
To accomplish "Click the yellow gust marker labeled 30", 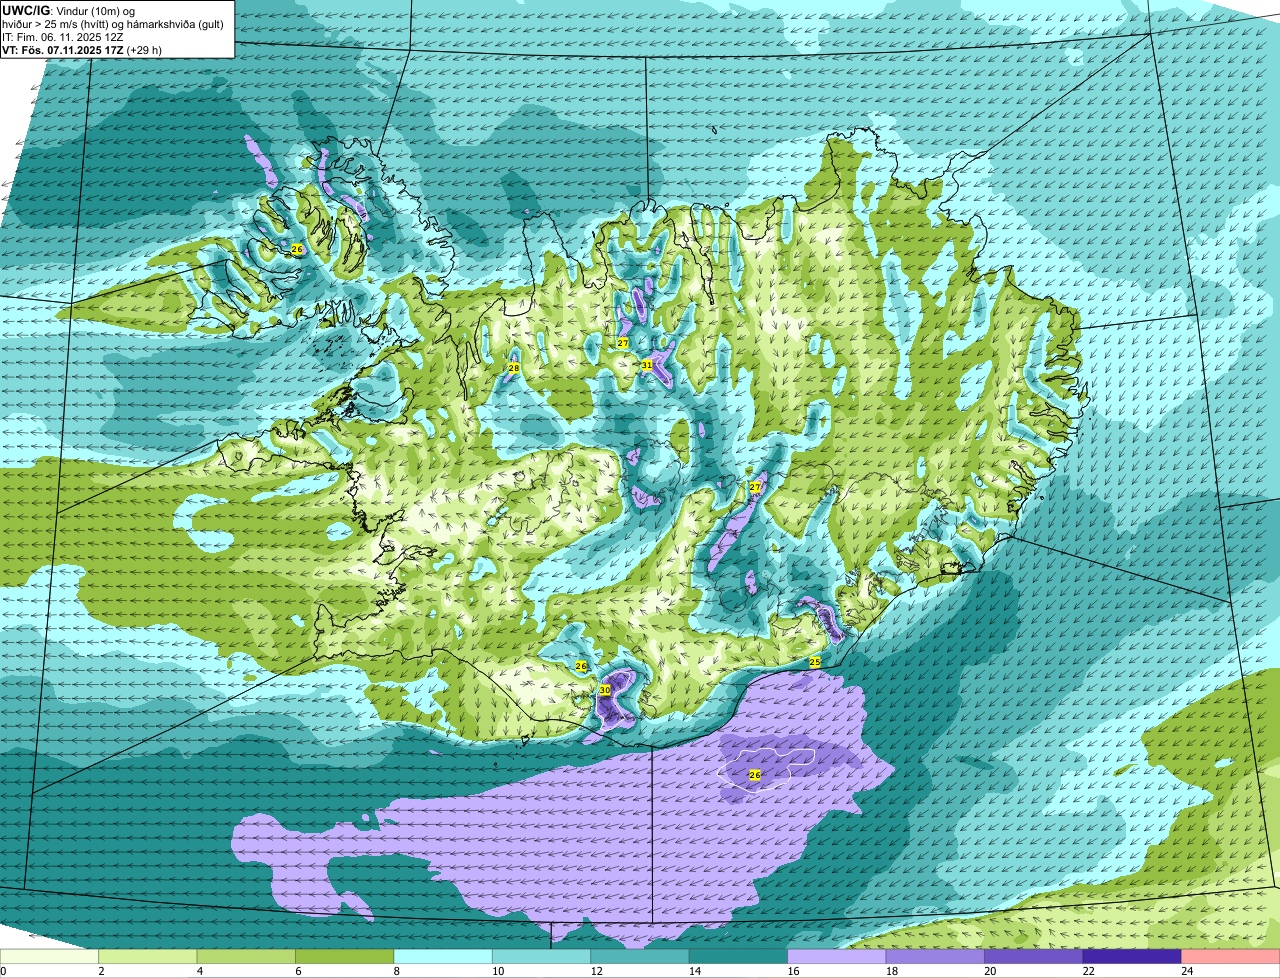I will (x=605, y=690).
